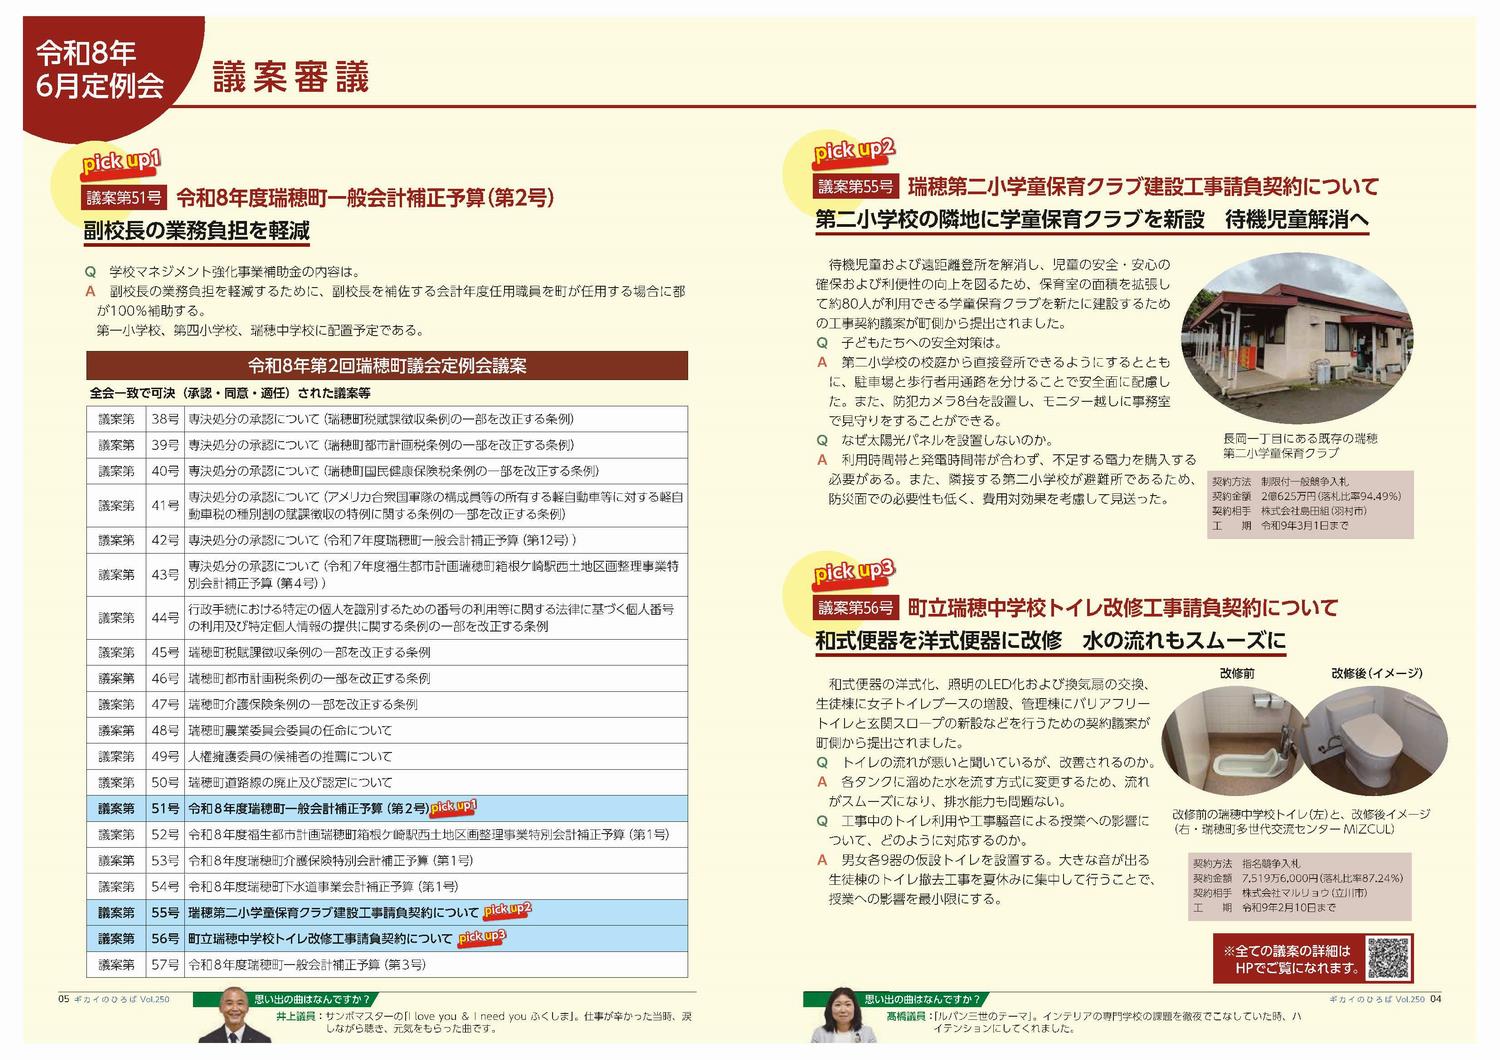This screenshot has height=1060, width=1500.
Task: Select the pick up2 badge inside table row 55号
Action: click(507, 910)
